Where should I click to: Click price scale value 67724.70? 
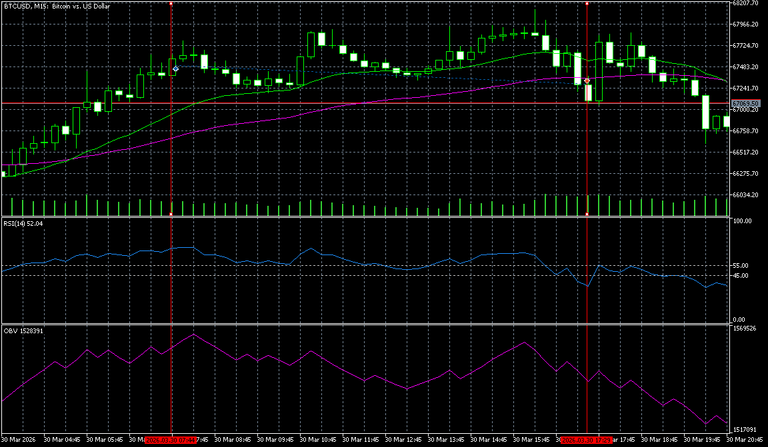click(x=745, y=46)
